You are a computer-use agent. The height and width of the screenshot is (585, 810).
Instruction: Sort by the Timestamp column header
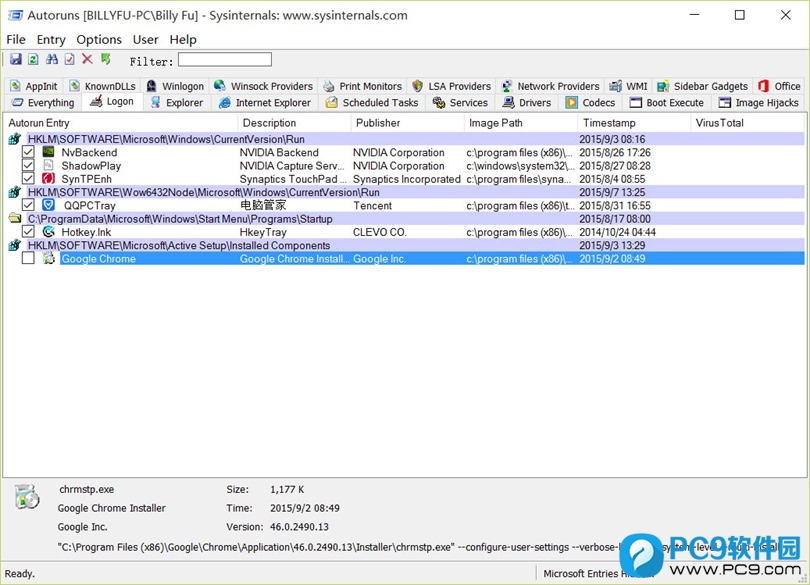point(634,123)
